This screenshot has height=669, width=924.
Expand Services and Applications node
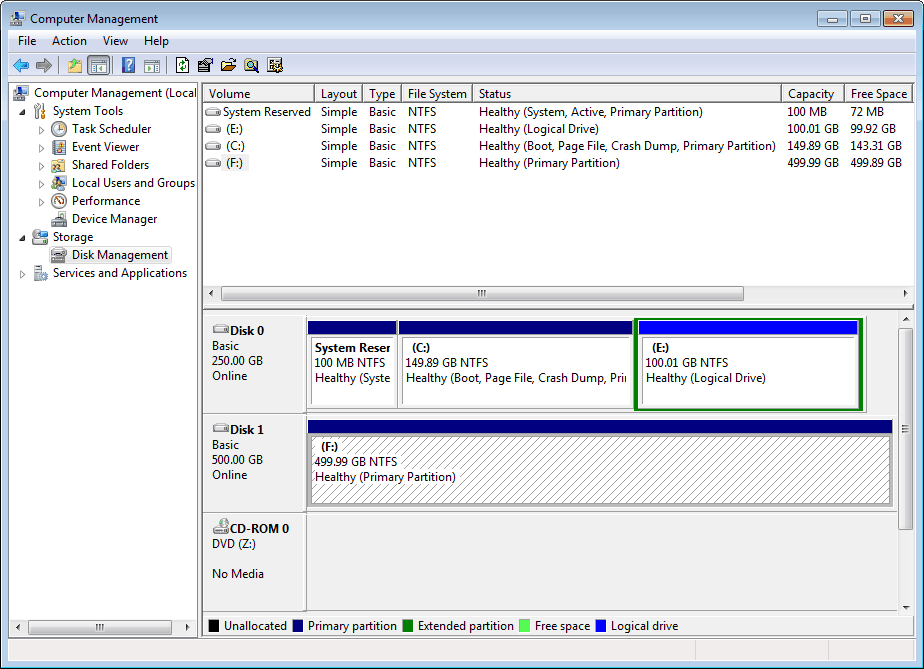pyautogui.click(x=22, y=274)
